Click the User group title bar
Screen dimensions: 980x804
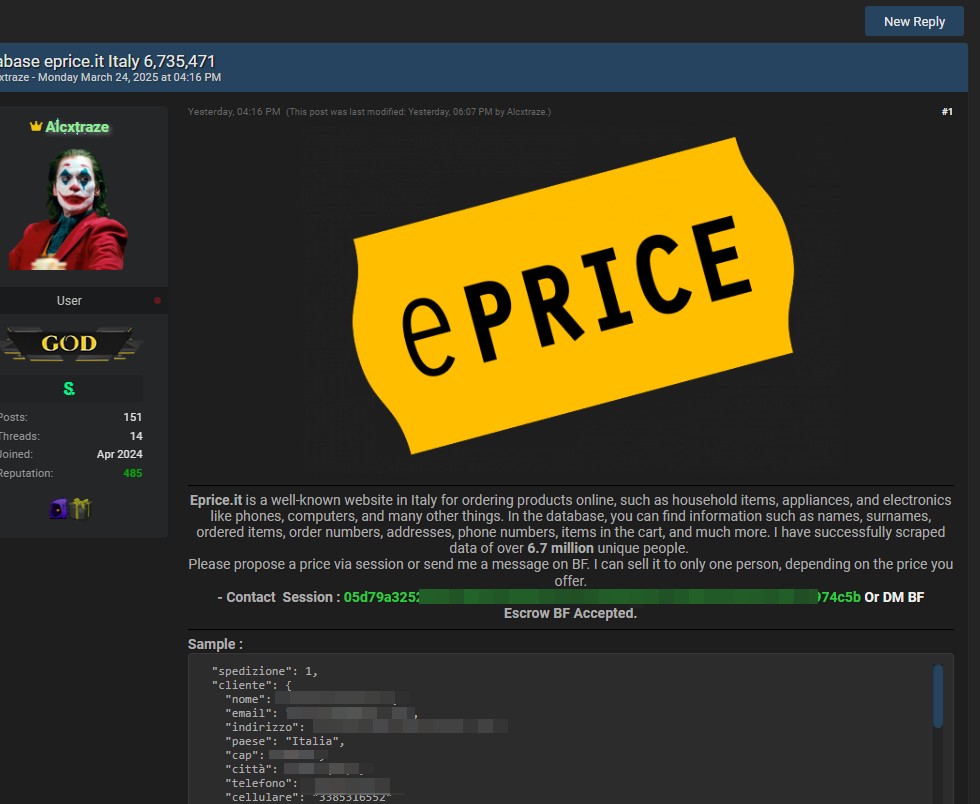click(69, 301)
